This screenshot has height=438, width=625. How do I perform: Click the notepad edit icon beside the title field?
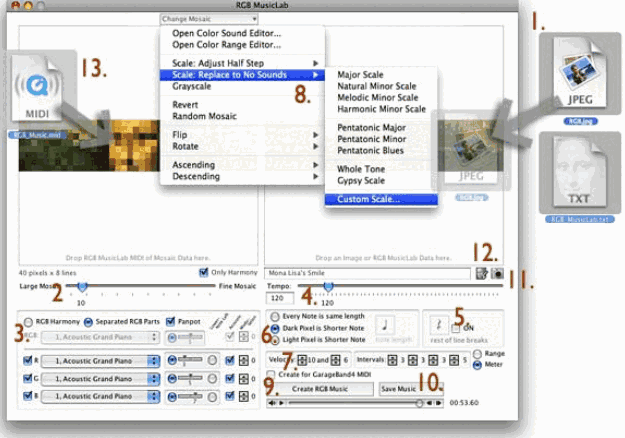(x=482, y=273)
